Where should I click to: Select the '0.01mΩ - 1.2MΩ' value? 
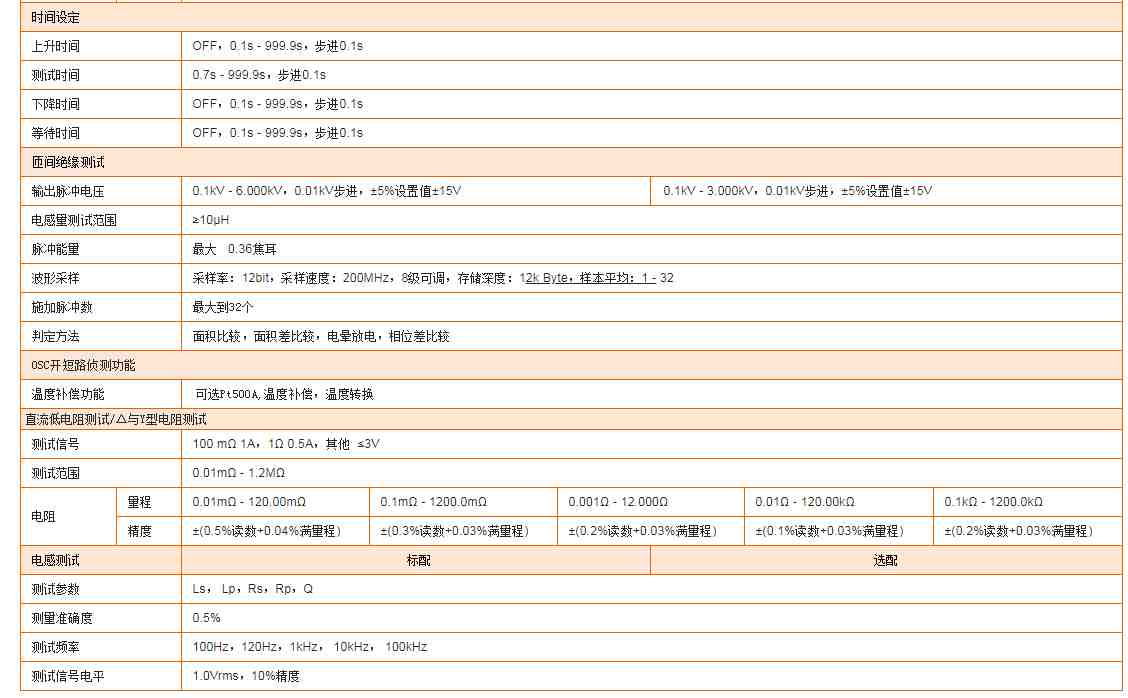tap(239, 473)
